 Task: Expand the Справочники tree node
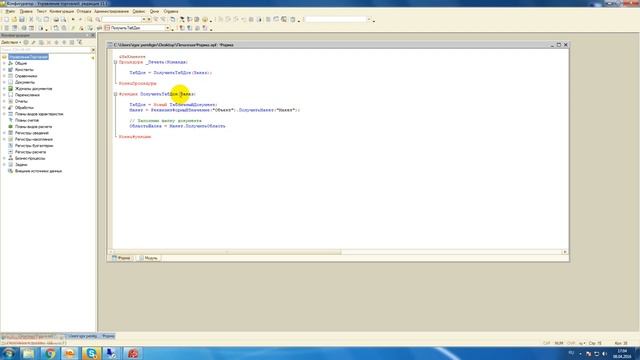tap(4, 76)
